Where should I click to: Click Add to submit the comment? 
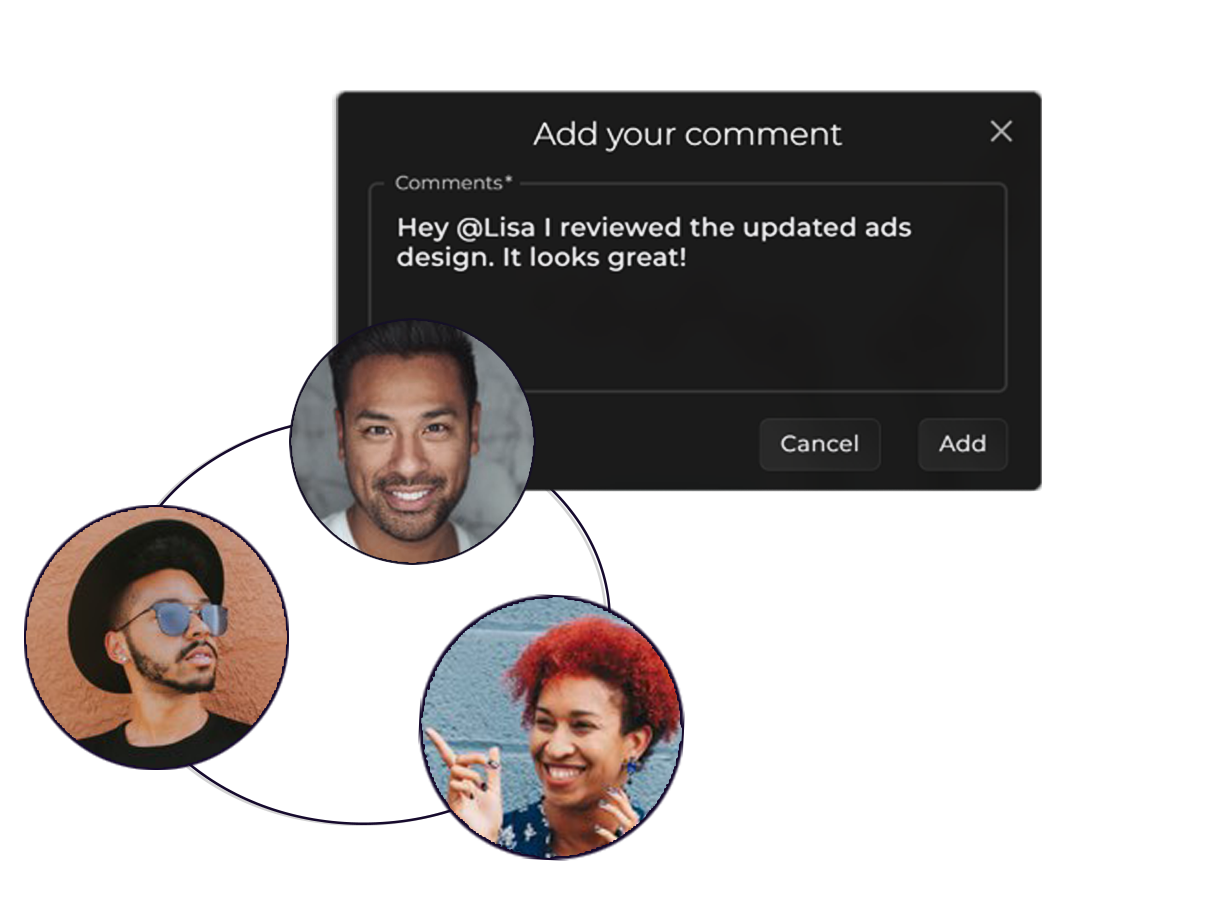[x=962, y=444]
